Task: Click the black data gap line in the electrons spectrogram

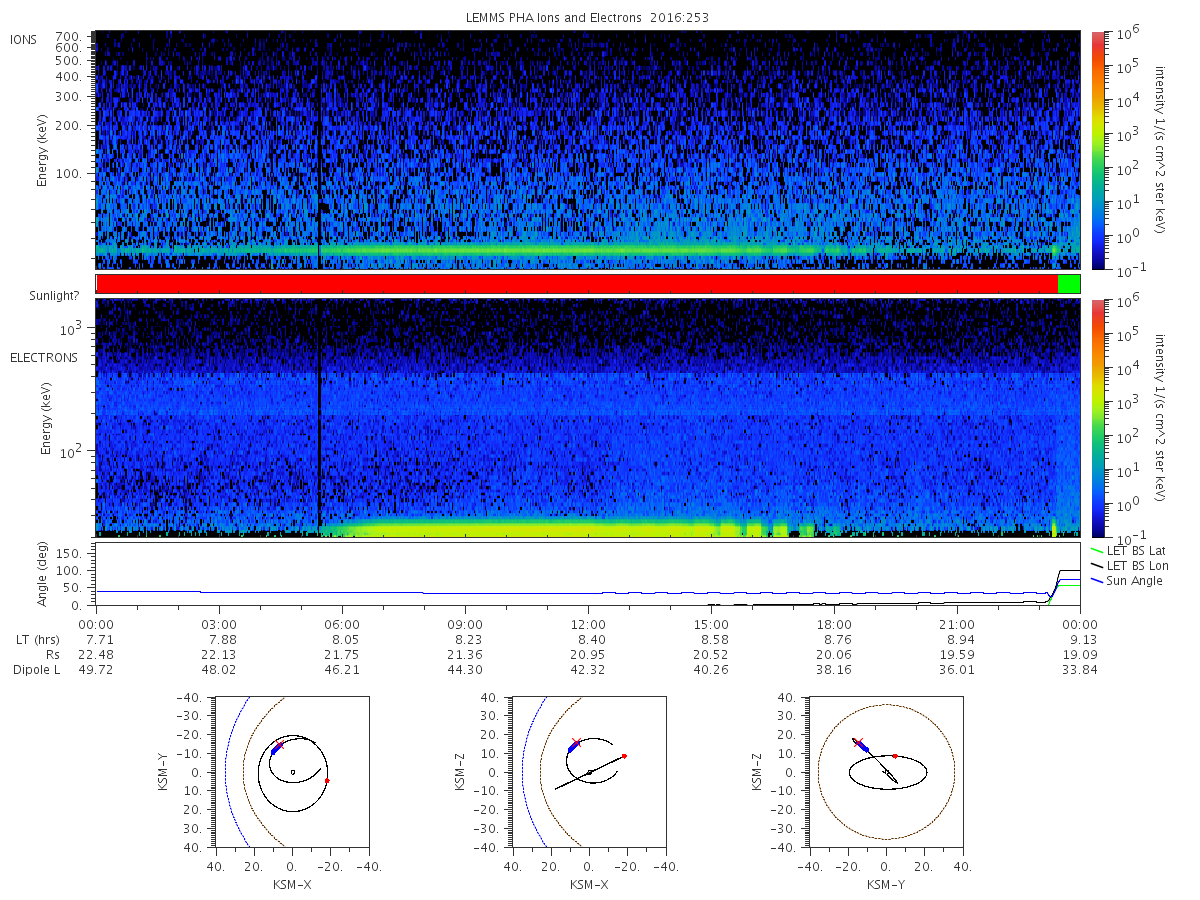Action: [319, 417]
